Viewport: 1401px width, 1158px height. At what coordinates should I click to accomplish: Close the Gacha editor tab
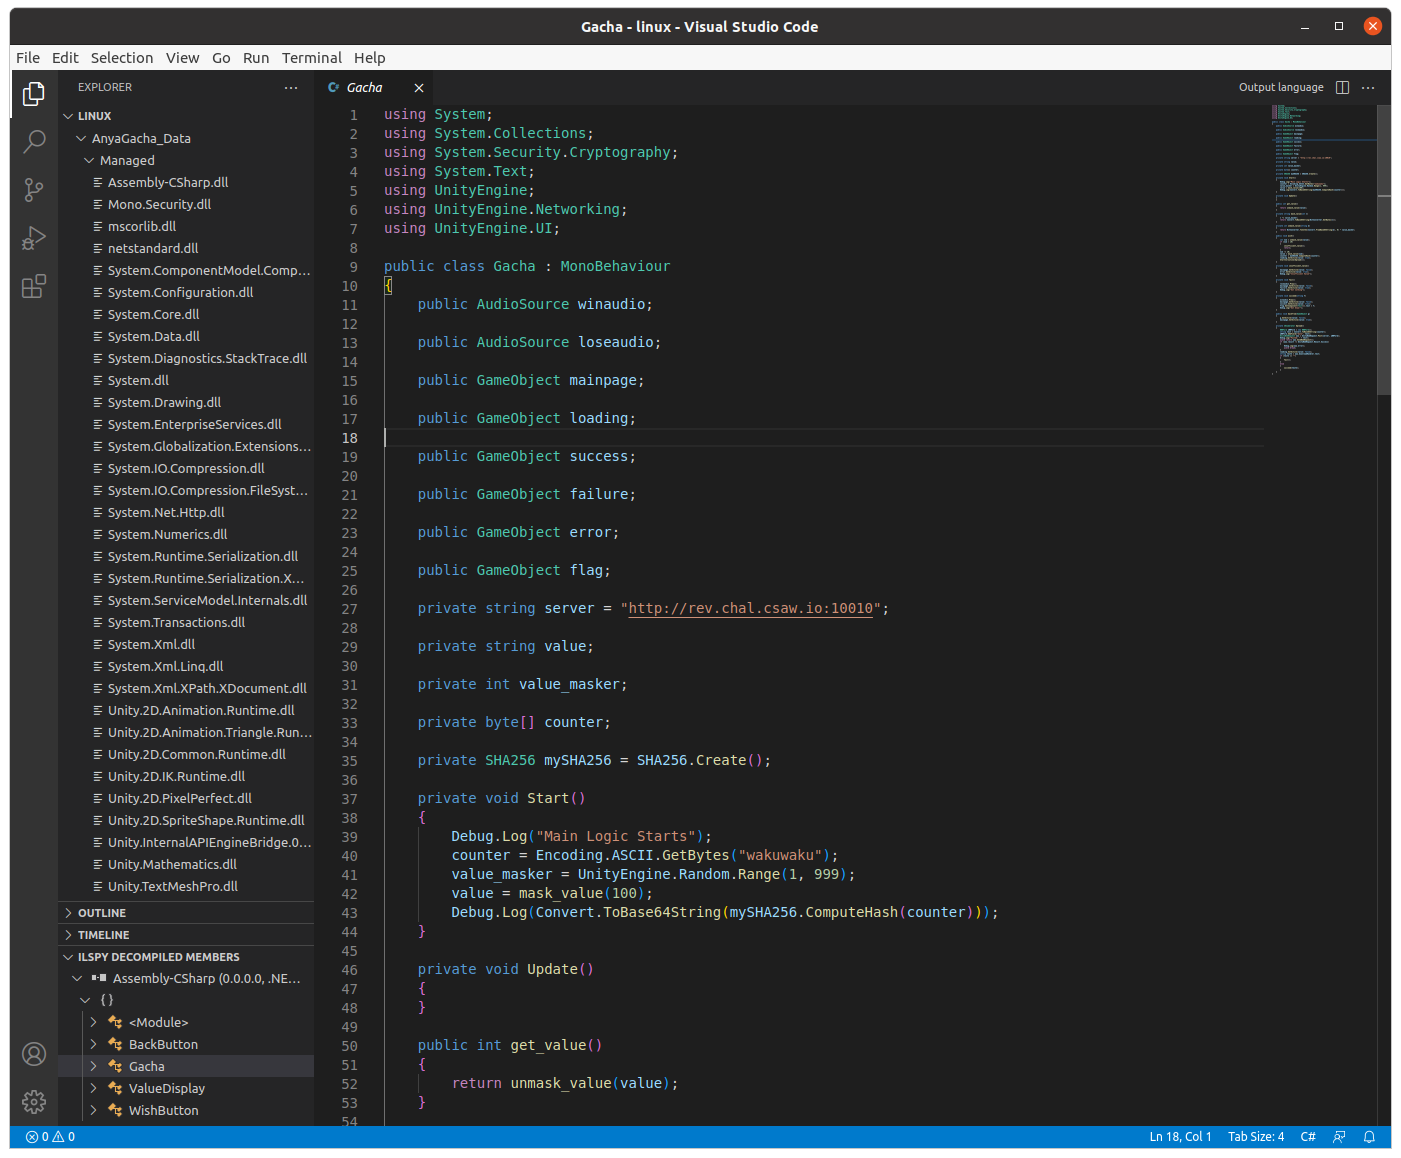[419, 88]
